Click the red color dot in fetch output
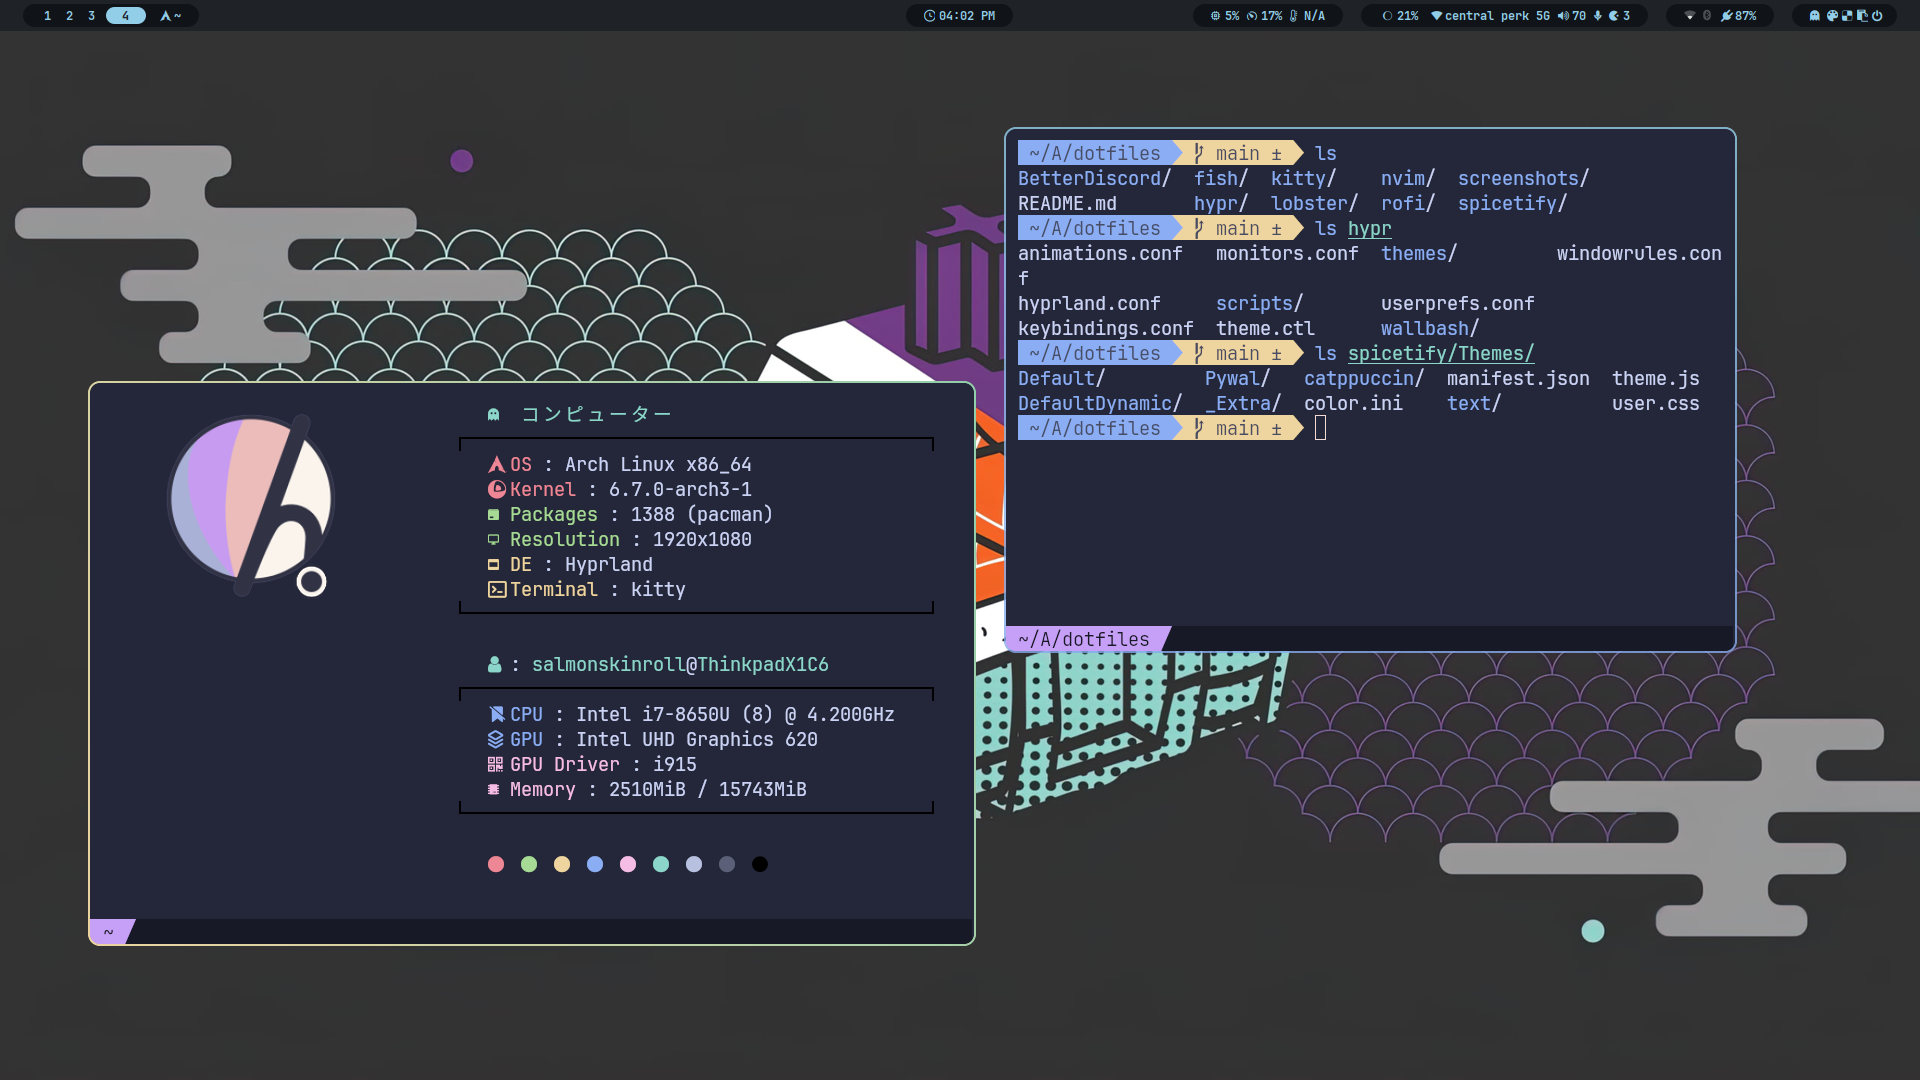Screen dimensions: 1920x1080 click(x=496, y=864)
